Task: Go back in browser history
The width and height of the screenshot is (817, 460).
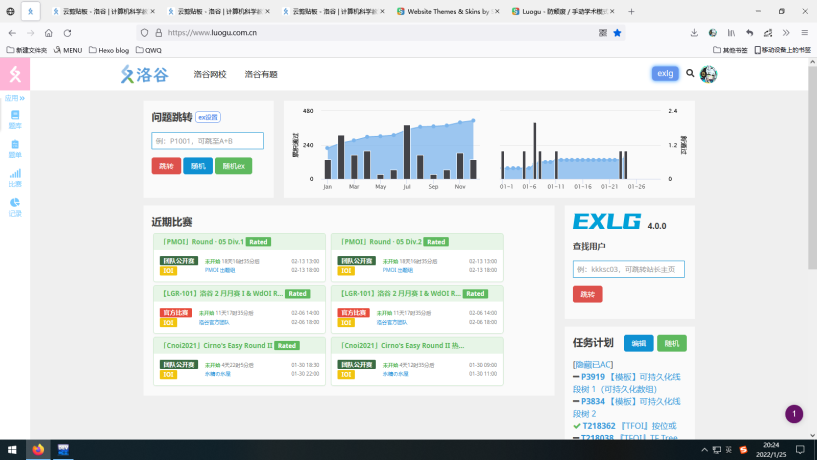Action: click(13, 33)
